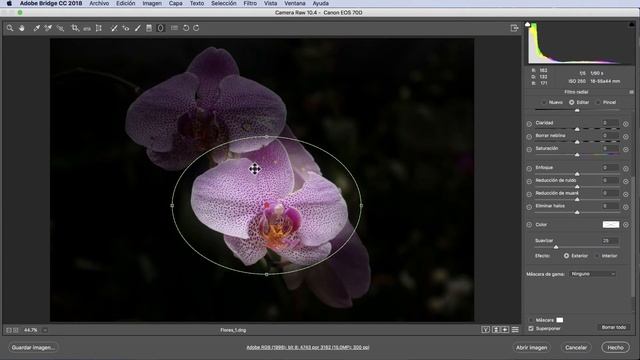Select the Color Sampler tool
The image size is (640, 360).
[x=48, y=28]
